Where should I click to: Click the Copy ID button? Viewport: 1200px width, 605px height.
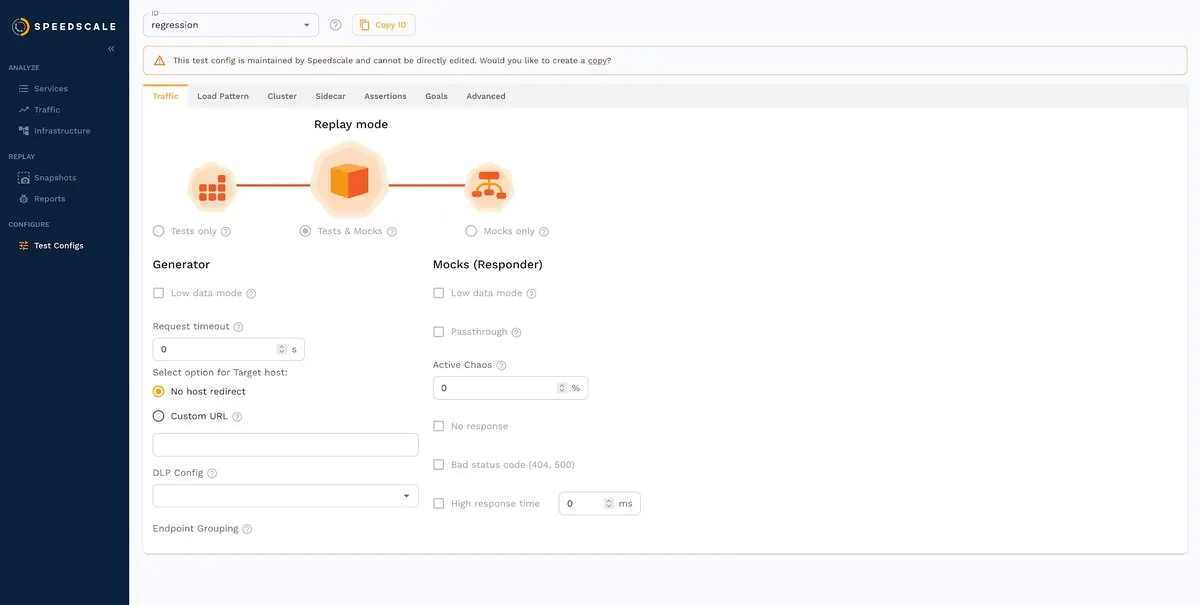(383, 23)
